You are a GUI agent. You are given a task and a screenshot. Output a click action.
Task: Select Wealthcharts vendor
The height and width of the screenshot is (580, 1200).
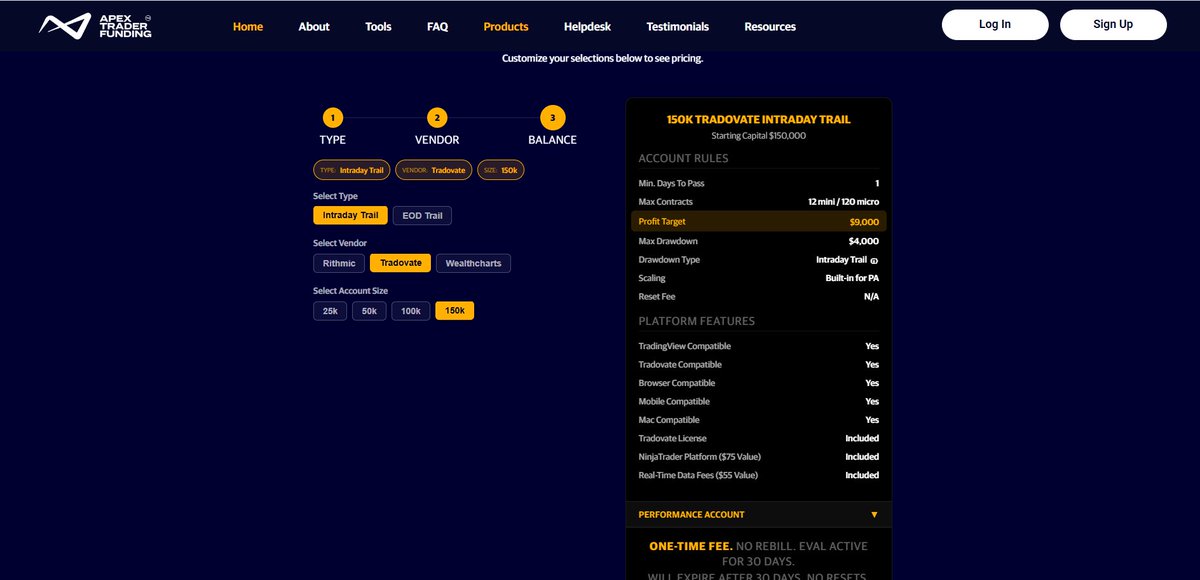coord(474,263)
